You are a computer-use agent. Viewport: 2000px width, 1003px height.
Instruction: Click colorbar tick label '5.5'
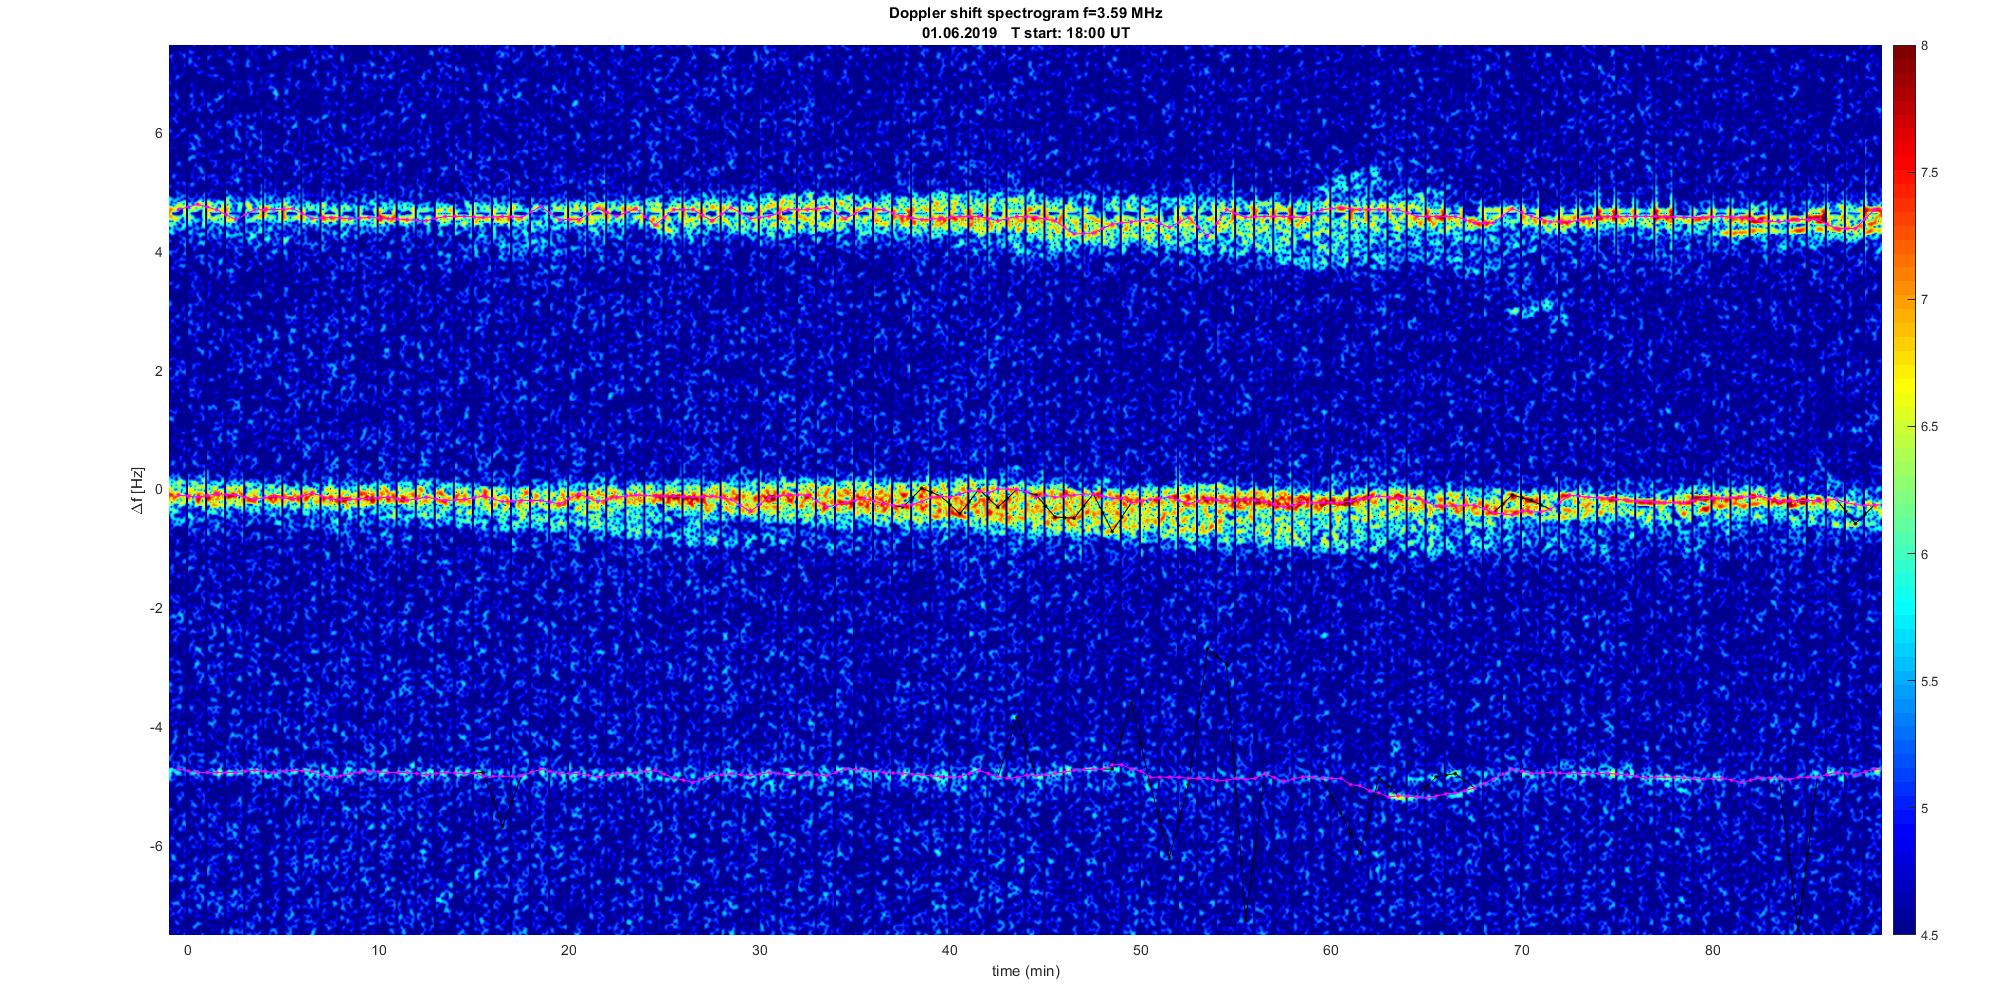pyautogui.click(x=1930, y=682)
